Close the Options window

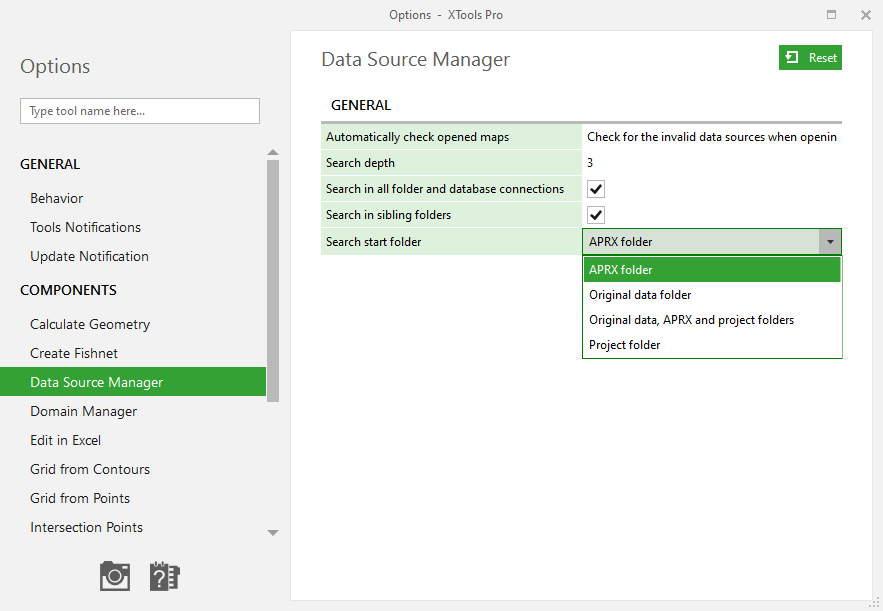coord(866,15)
